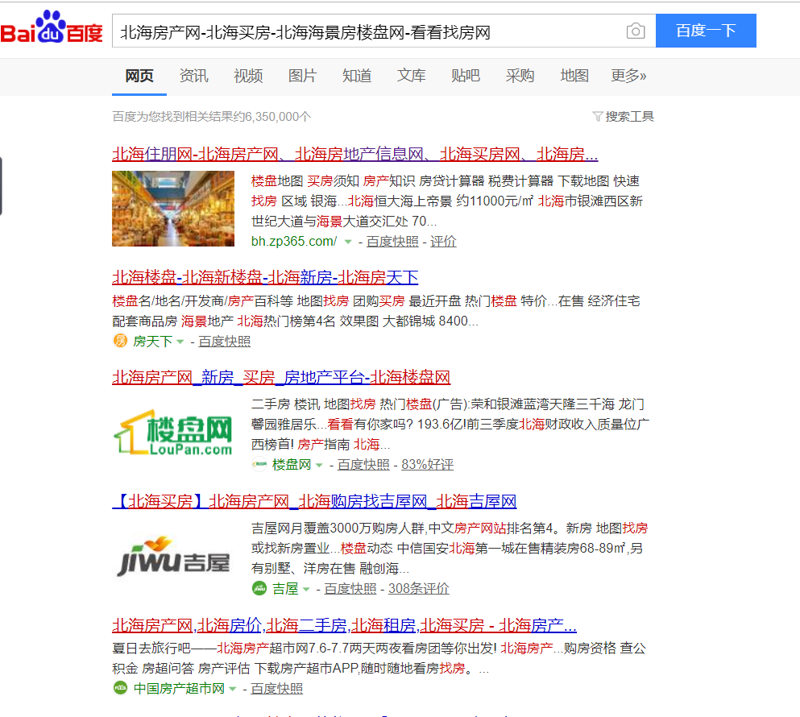Screen dimensions: 800x717
Task: Open 百度快照 for 中国房产超市网 result
Action: [277, 688]
